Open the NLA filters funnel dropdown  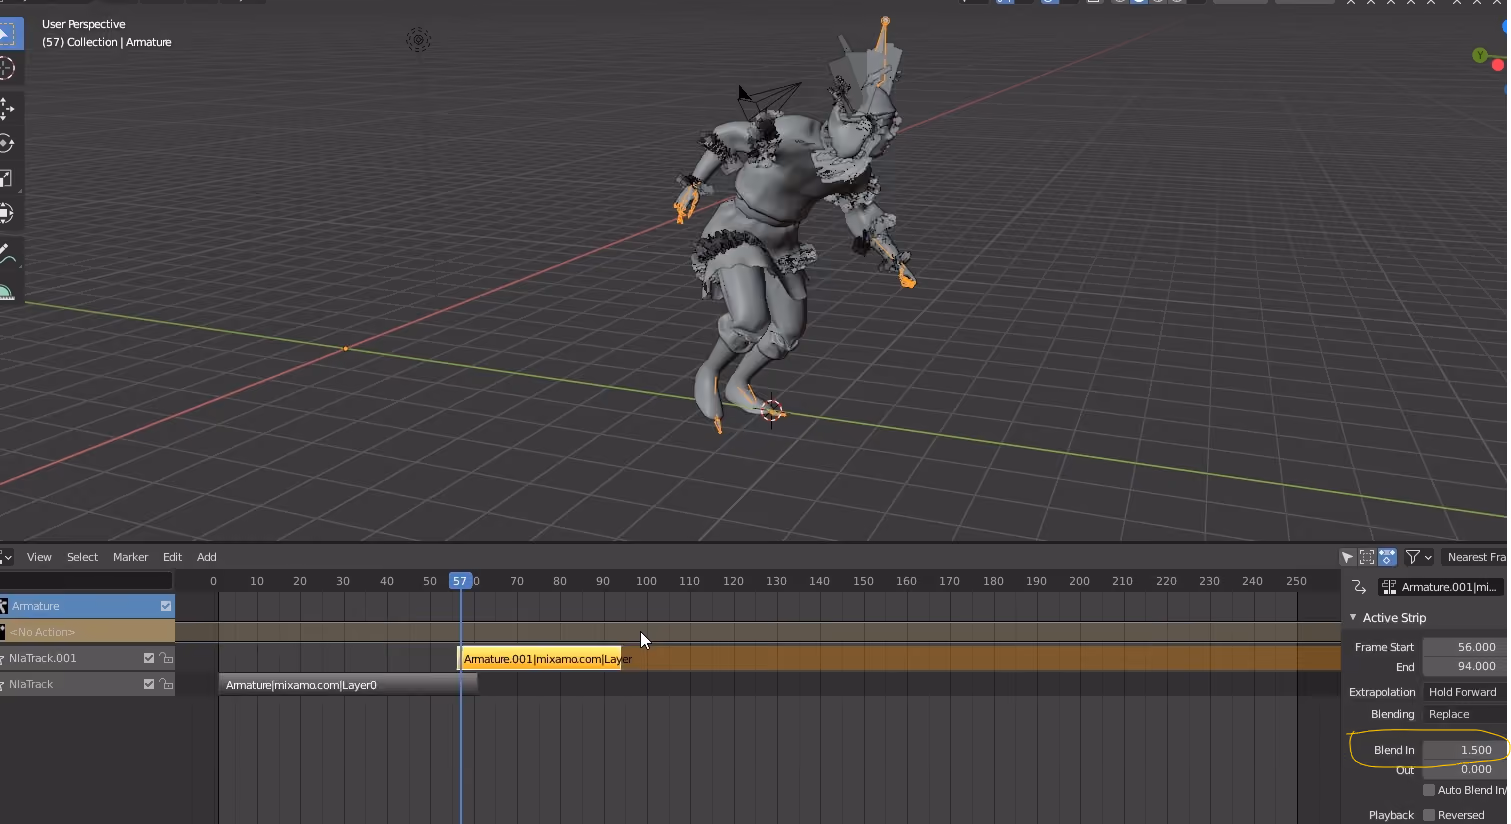(1418, 557)
